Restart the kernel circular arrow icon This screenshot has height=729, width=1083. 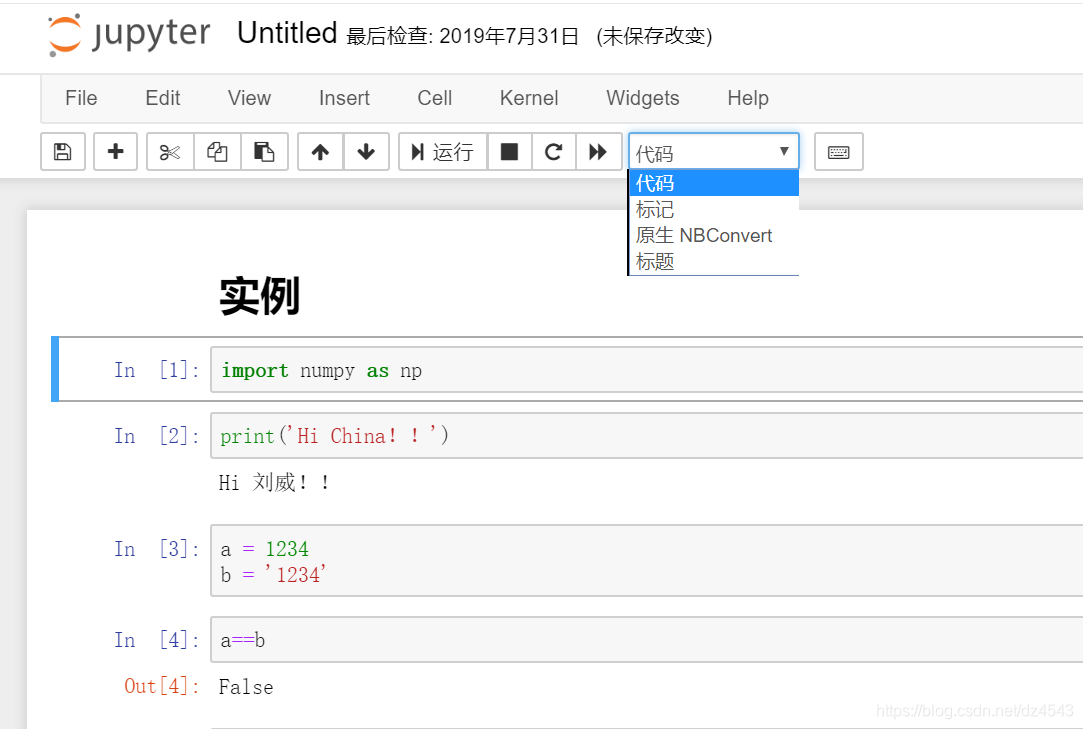(x=553, y=151)
